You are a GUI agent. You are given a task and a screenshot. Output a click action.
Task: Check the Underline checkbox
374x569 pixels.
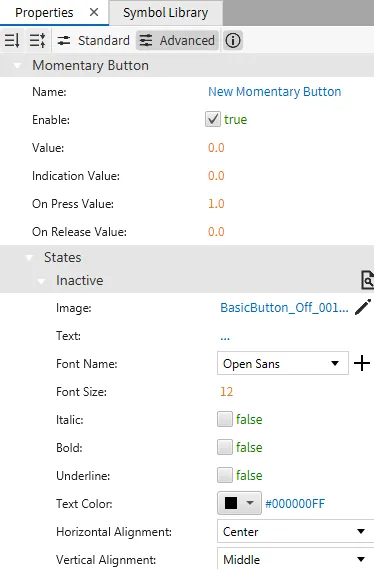coord(225,475)
